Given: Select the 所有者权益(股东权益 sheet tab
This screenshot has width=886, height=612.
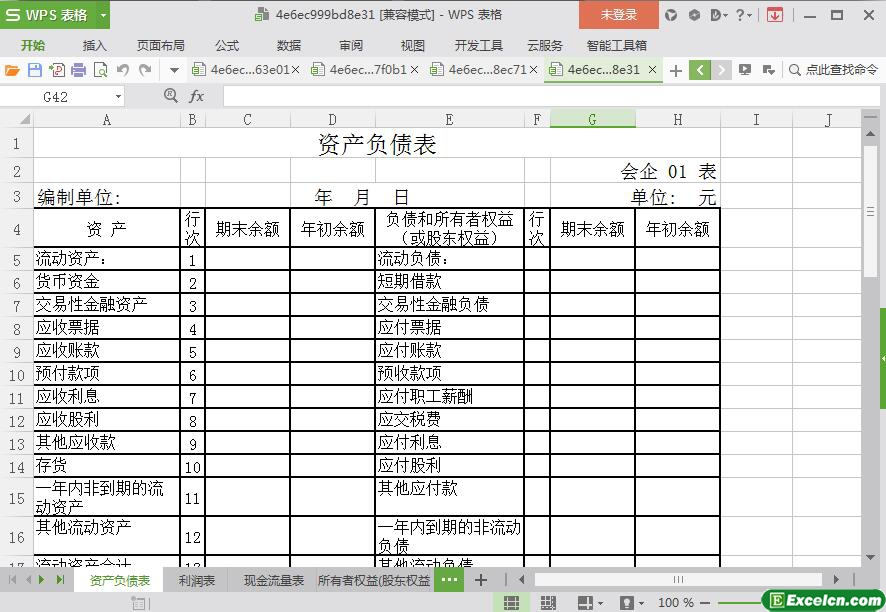Looking at the screenshot, I should point(373,580).
